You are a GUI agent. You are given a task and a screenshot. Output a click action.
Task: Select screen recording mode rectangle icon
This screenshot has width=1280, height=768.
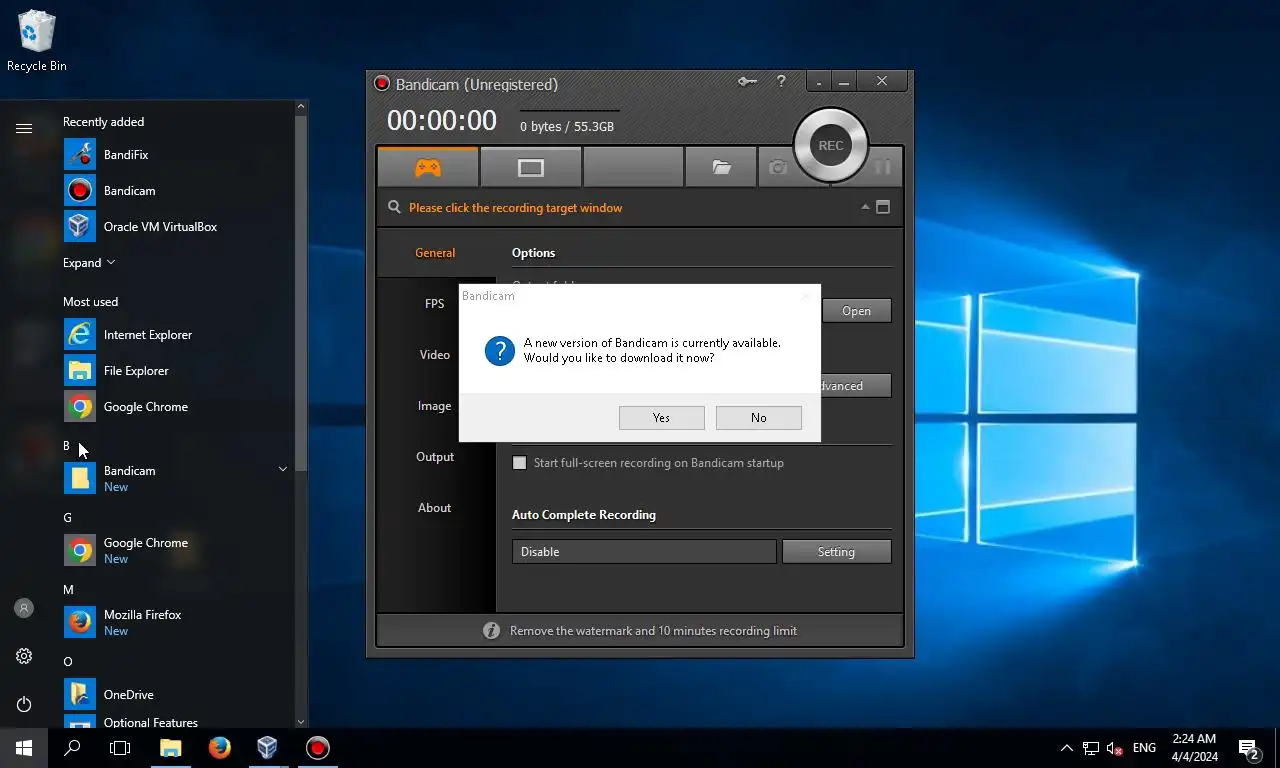[x=531, y=168]
